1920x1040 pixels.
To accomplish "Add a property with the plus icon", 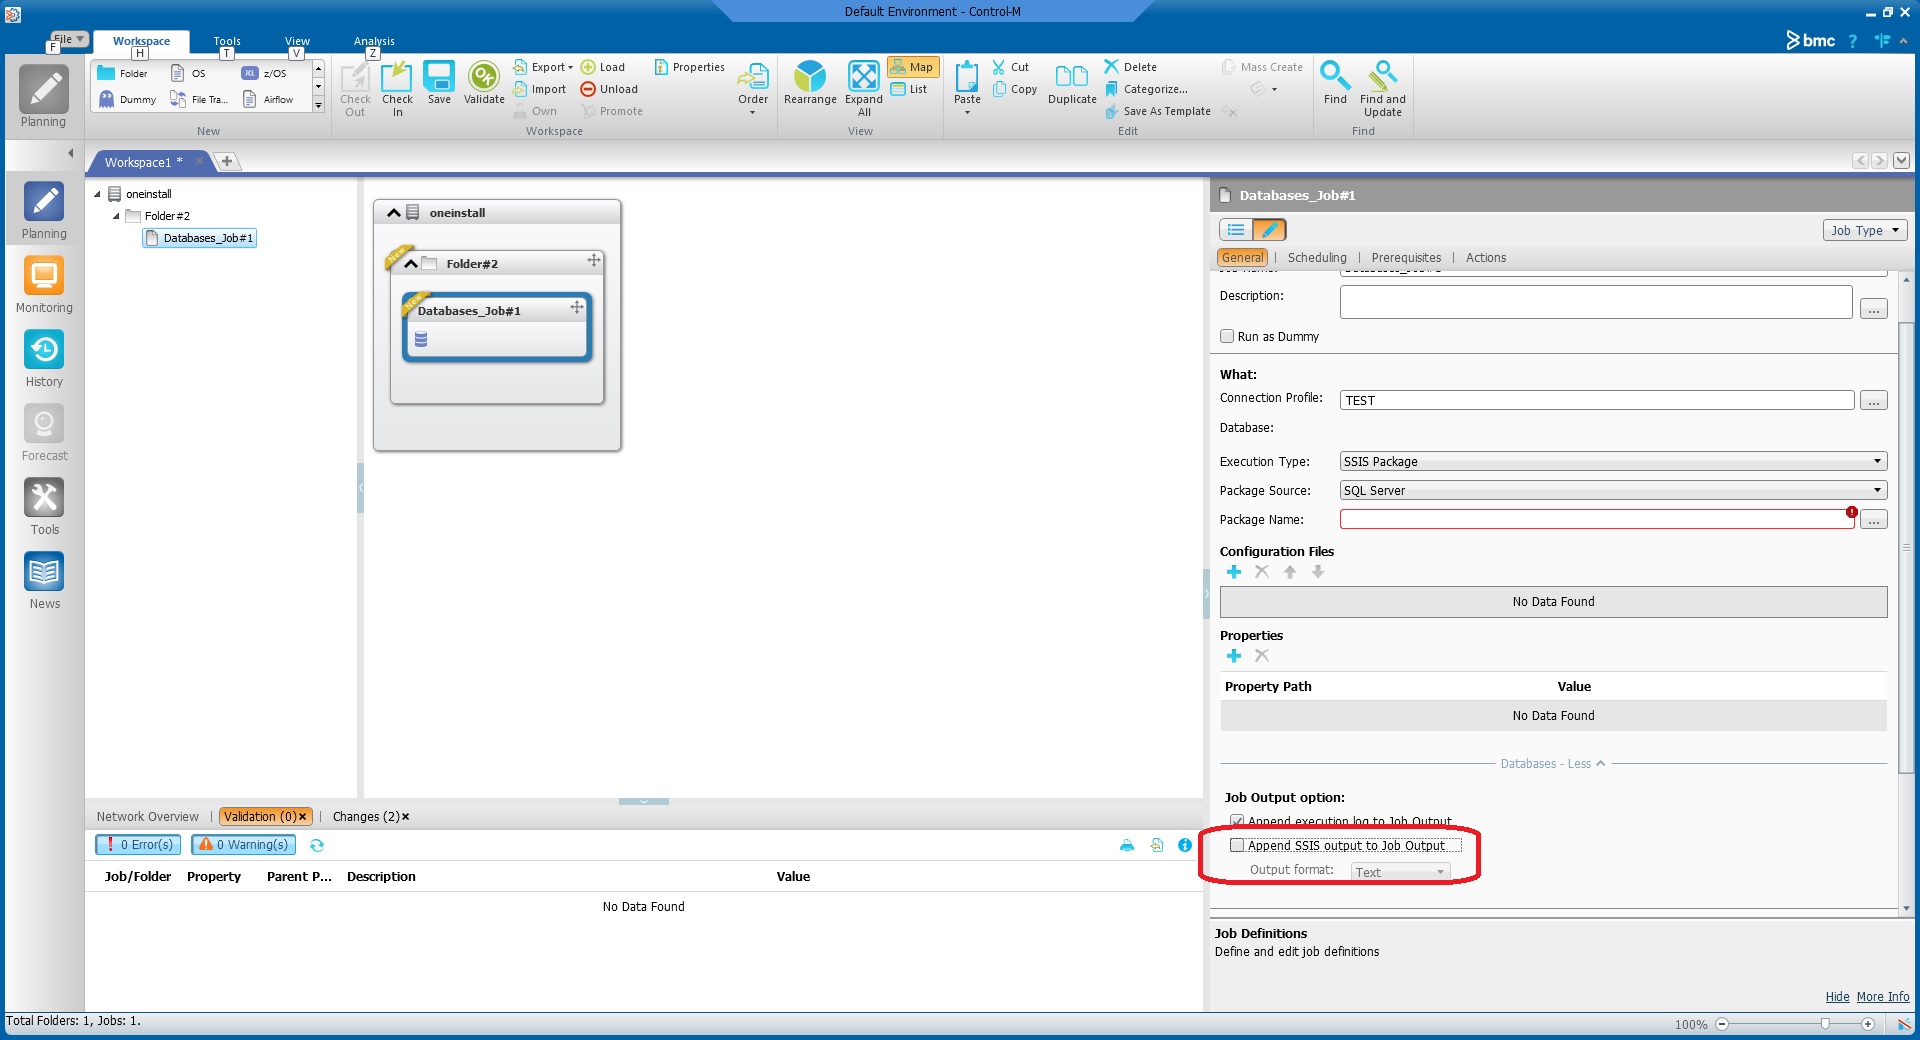I will click(1234, 656).
